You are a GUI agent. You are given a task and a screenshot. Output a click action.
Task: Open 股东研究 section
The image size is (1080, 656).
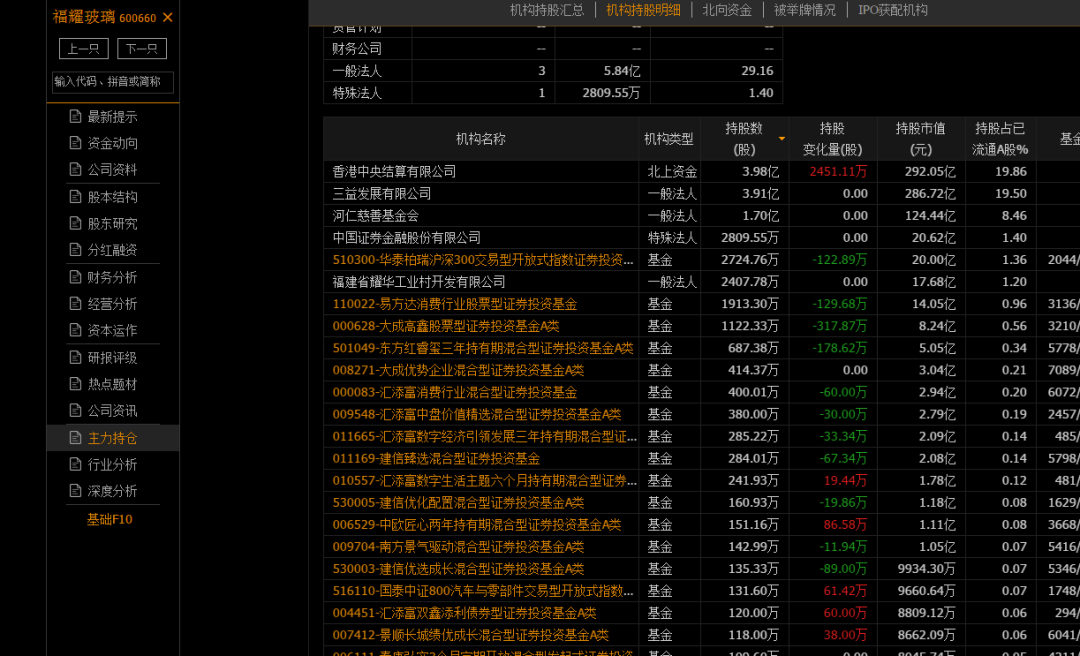tap(112, 223)
